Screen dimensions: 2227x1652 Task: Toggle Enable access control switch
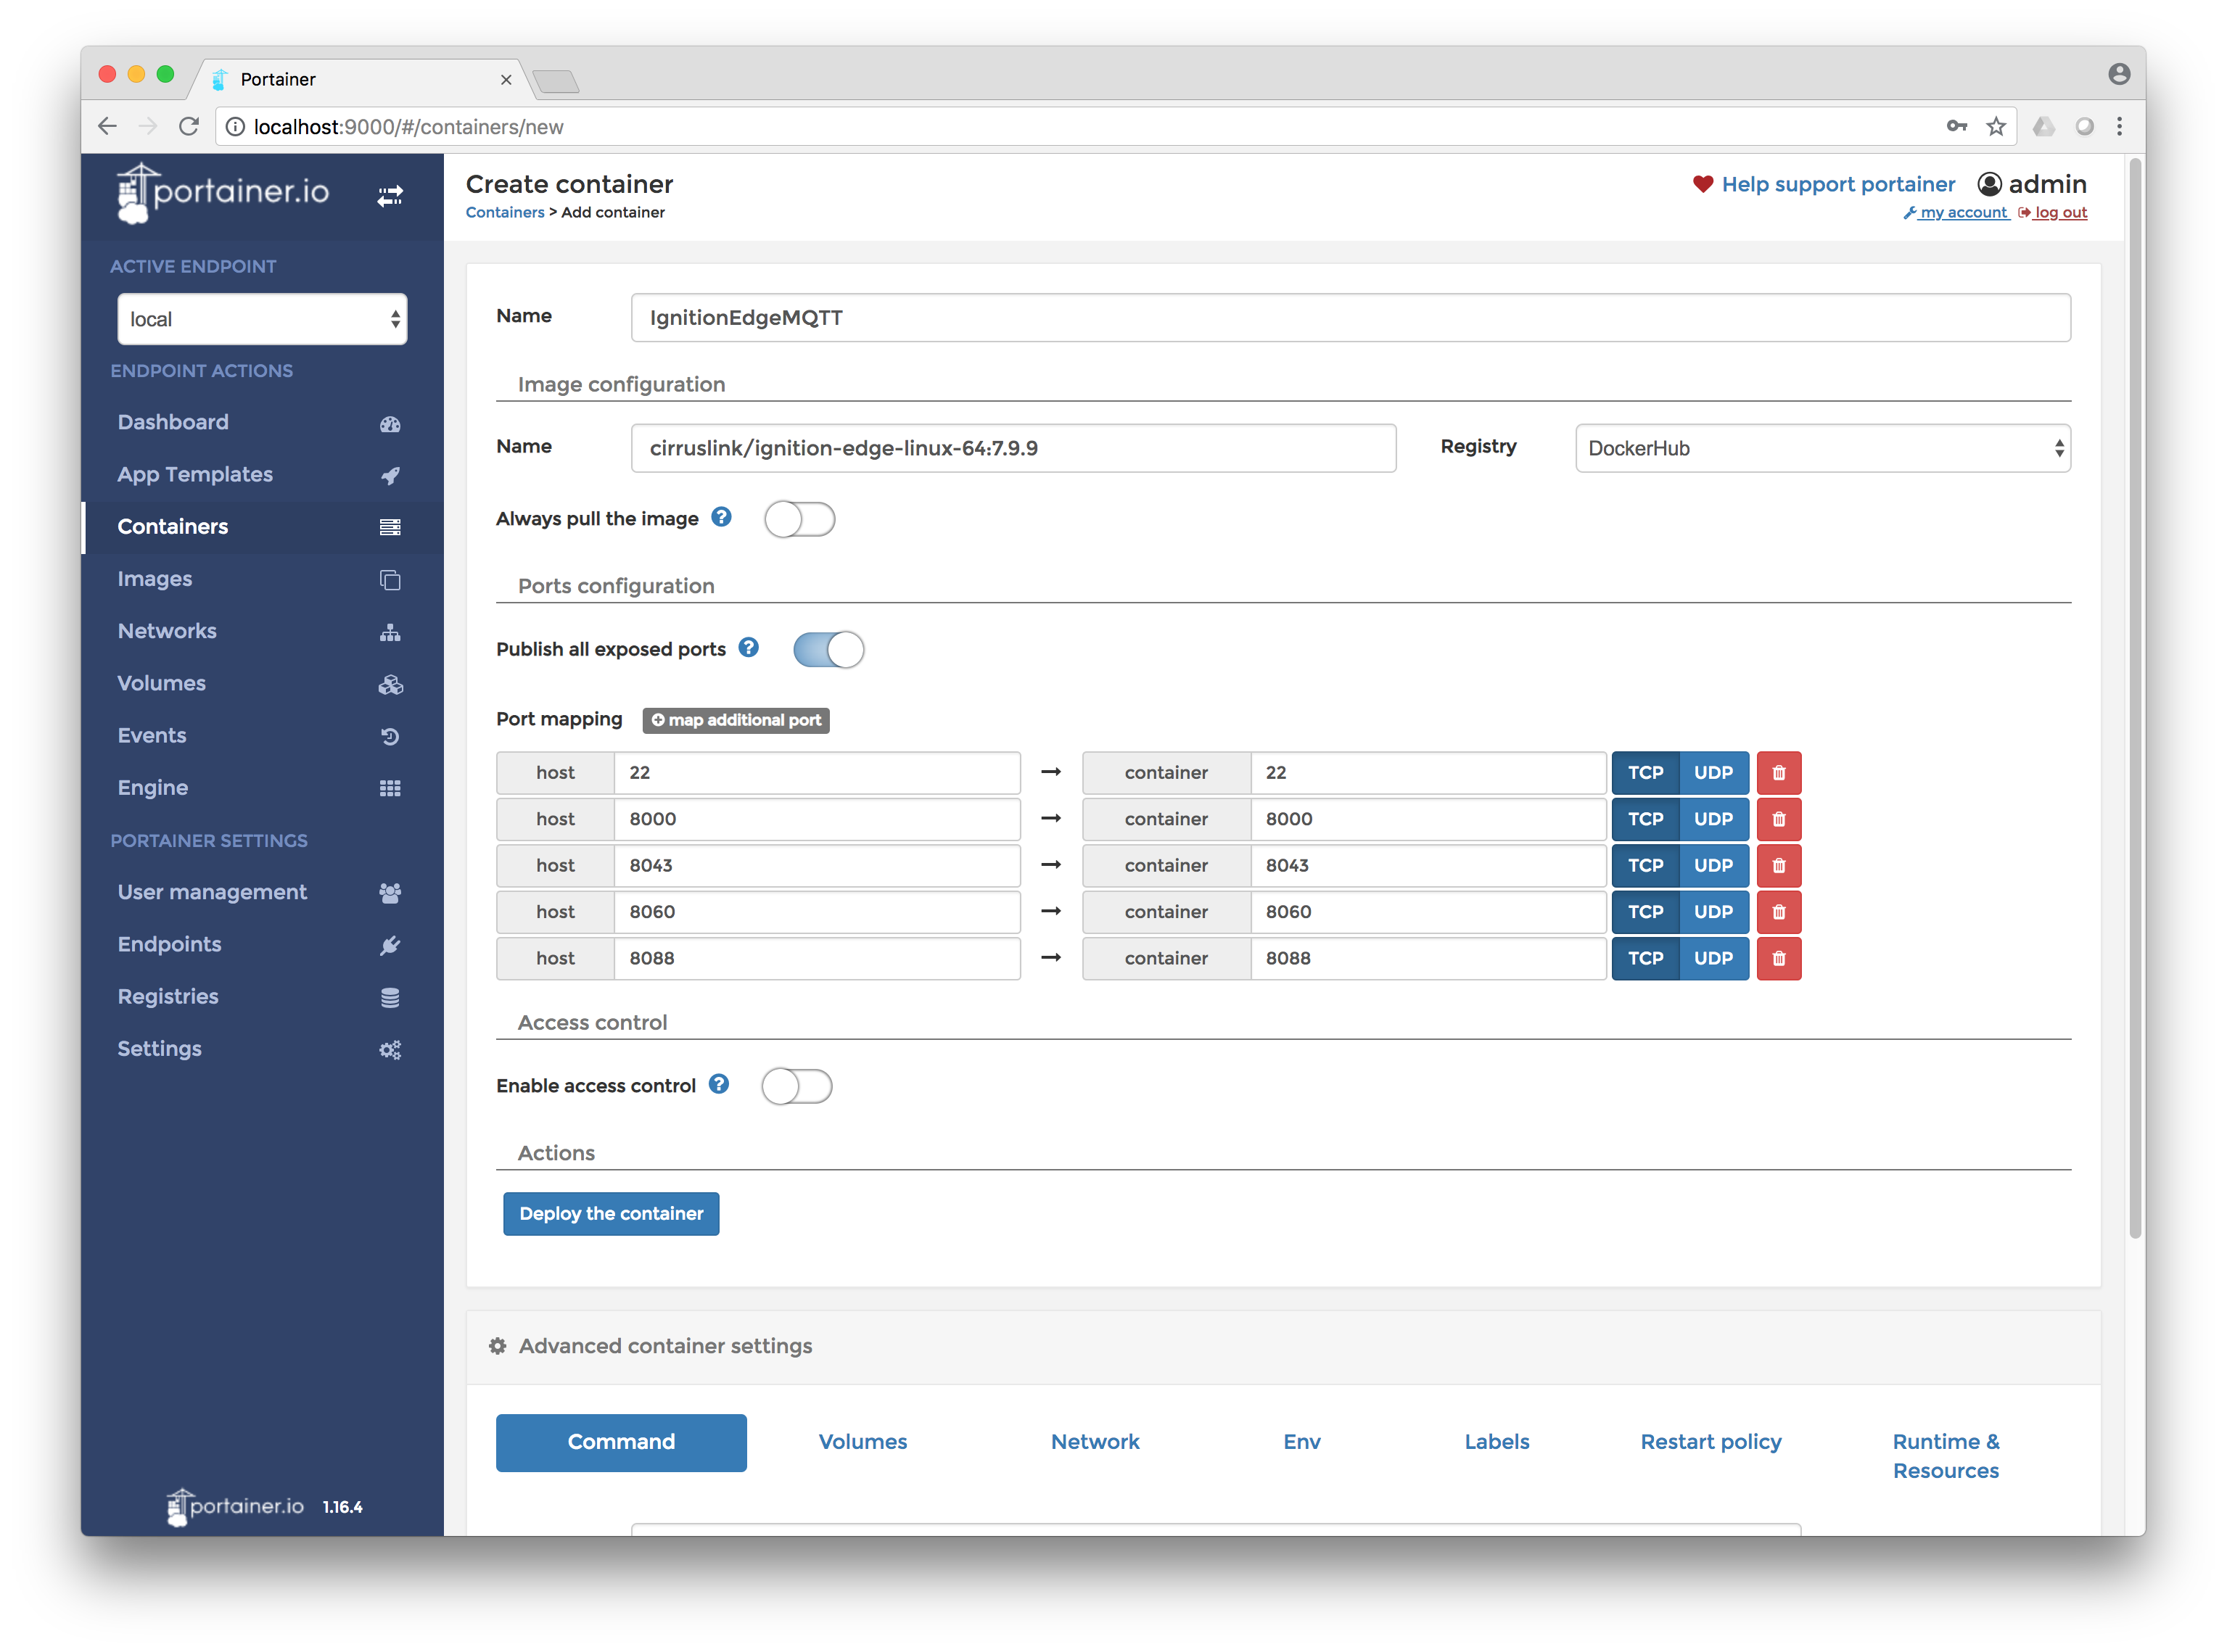[x=796, y=1086]
